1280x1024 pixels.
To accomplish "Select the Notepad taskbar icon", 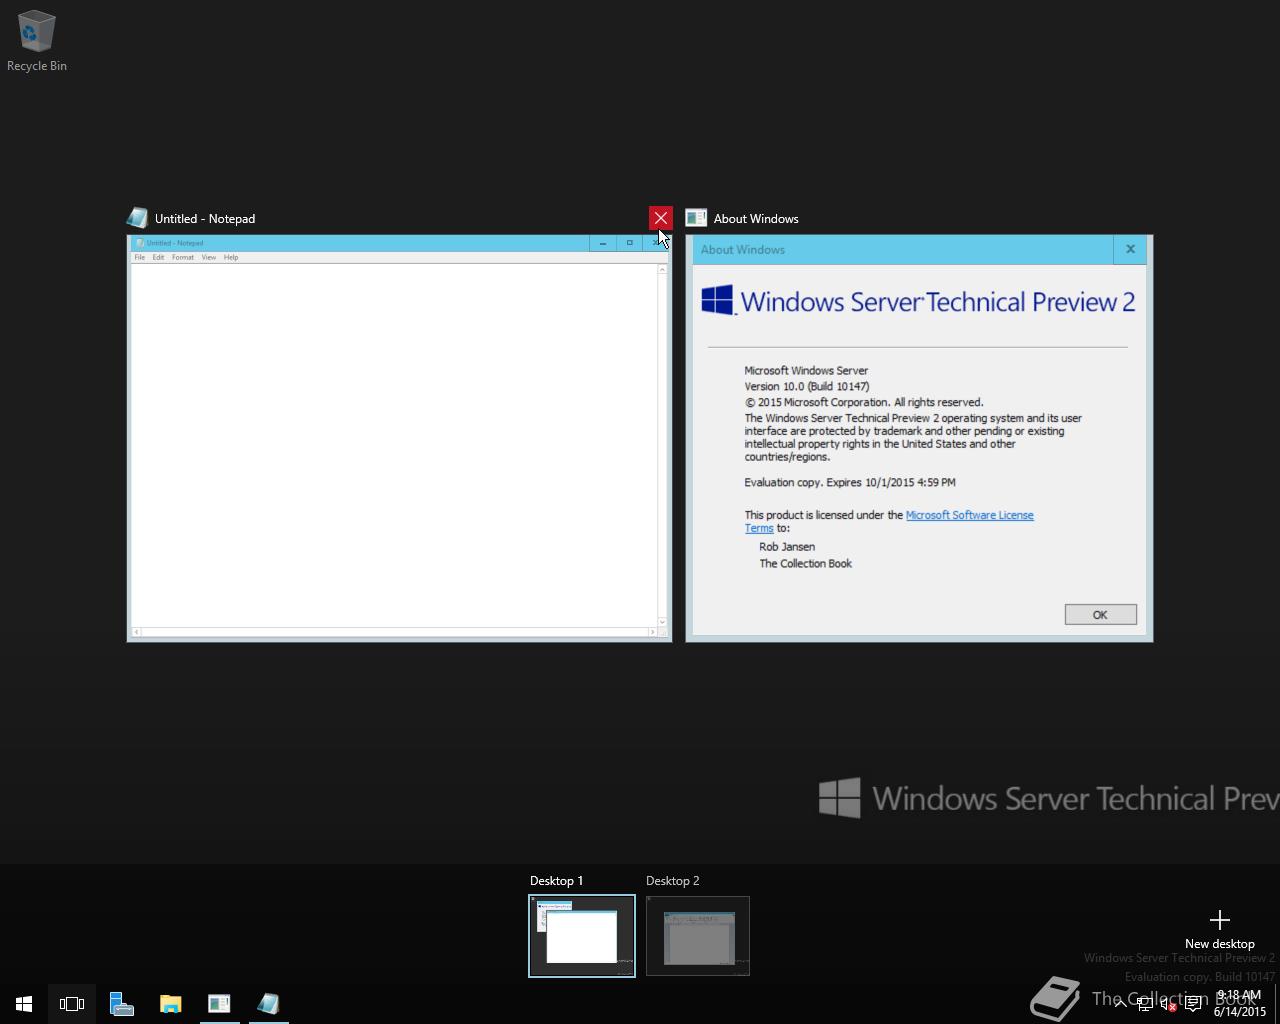I will pos(268,1003).
